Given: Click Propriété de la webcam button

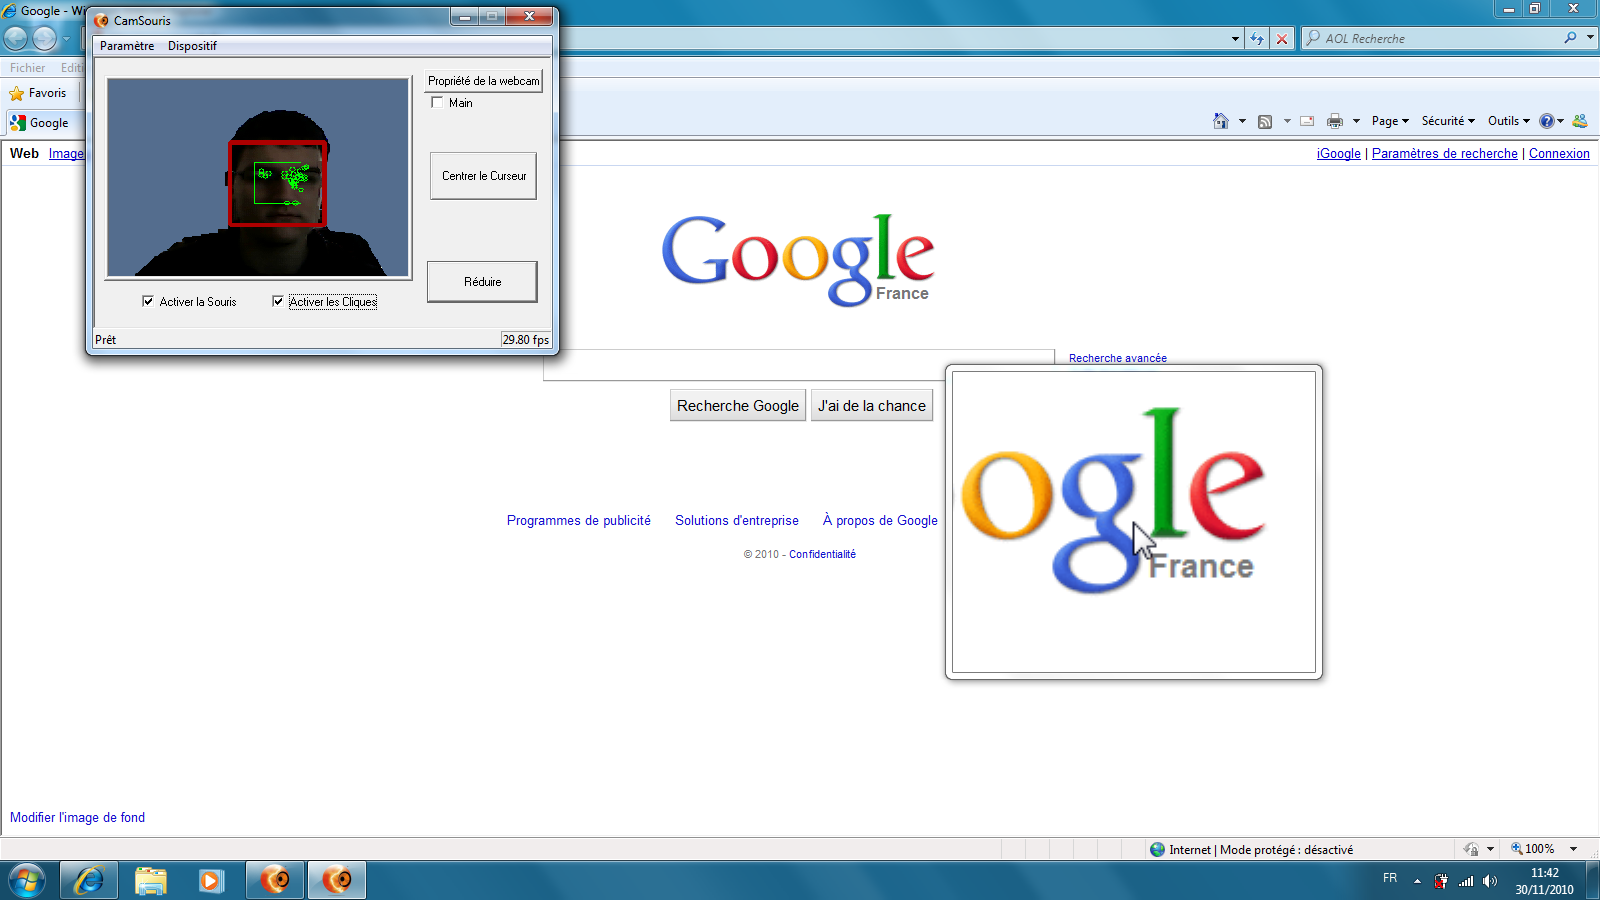Looking at the screenshot, I should [484, 81].
